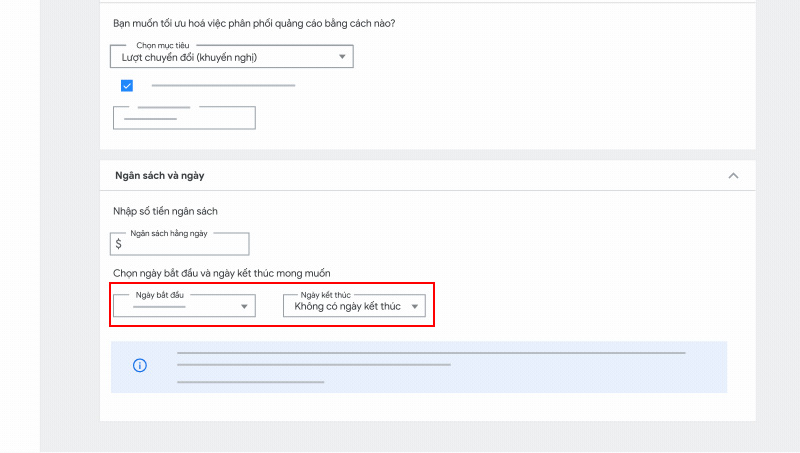
Task: Open the 'Chọn mục tiêu' dropdown
Action: click(x=231, y=57)
